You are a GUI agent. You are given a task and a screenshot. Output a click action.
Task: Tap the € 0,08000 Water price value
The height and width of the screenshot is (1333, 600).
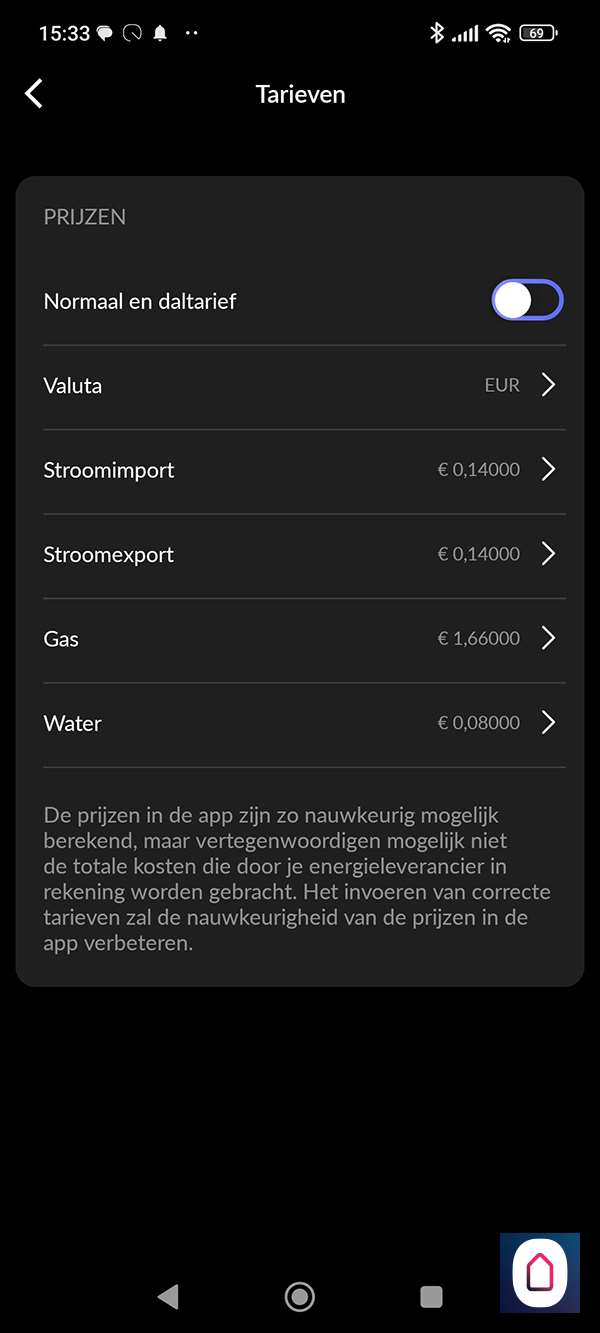[x=478, y=723]
